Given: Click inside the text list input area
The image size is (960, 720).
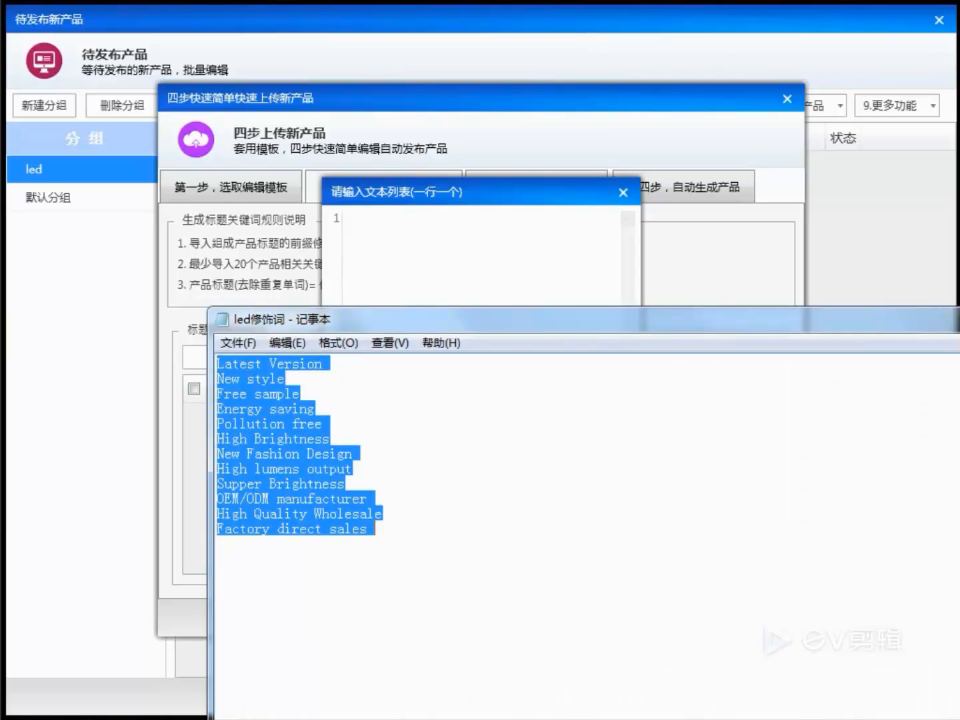Looking at the screenshot, I should [481, 257].
